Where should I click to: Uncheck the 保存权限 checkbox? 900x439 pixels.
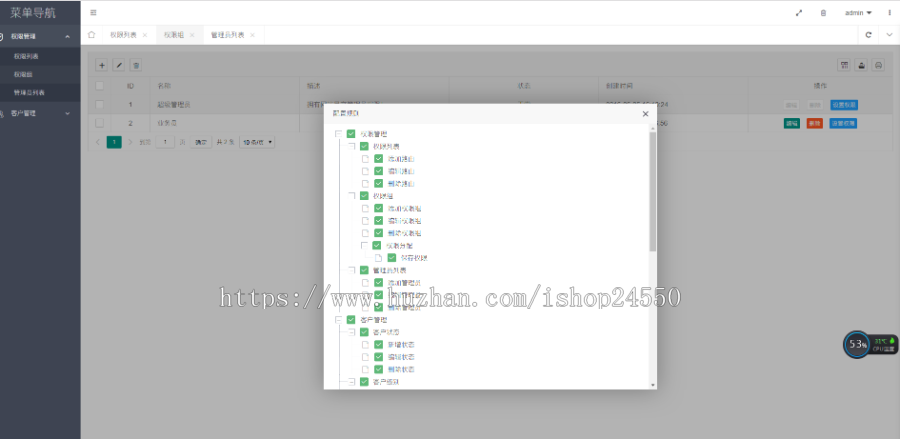(x=391, y=258)
